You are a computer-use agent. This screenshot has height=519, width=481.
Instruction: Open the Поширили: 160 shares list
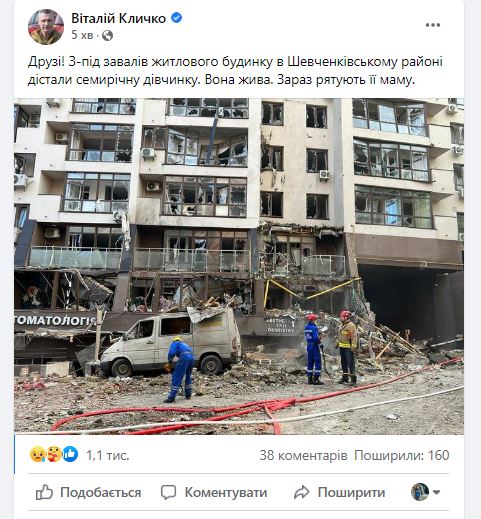402,455
